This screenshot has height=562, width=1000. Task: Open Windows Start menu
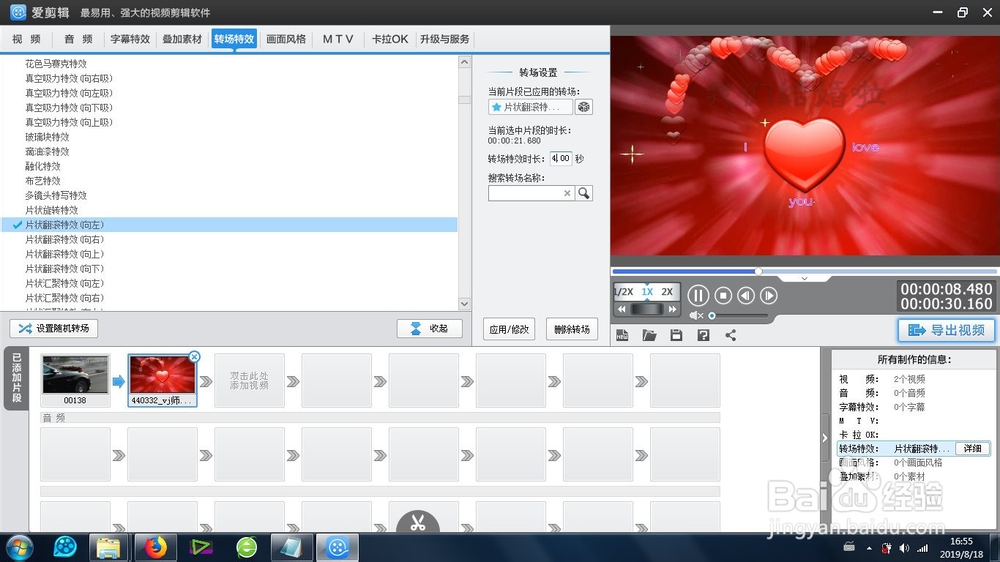pos(19,548)
